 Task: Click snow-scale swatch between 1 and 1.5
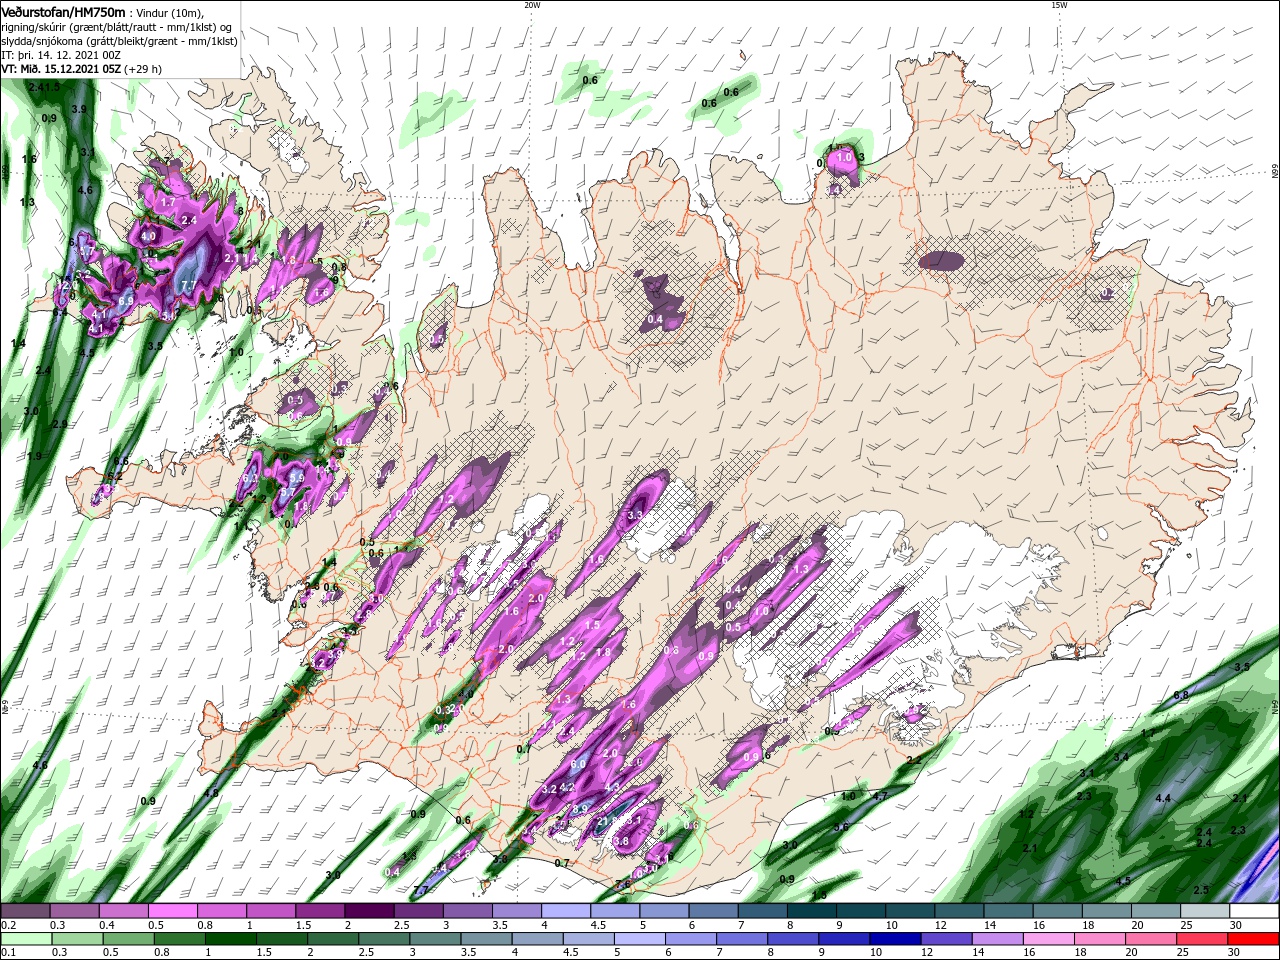point(271,912)
